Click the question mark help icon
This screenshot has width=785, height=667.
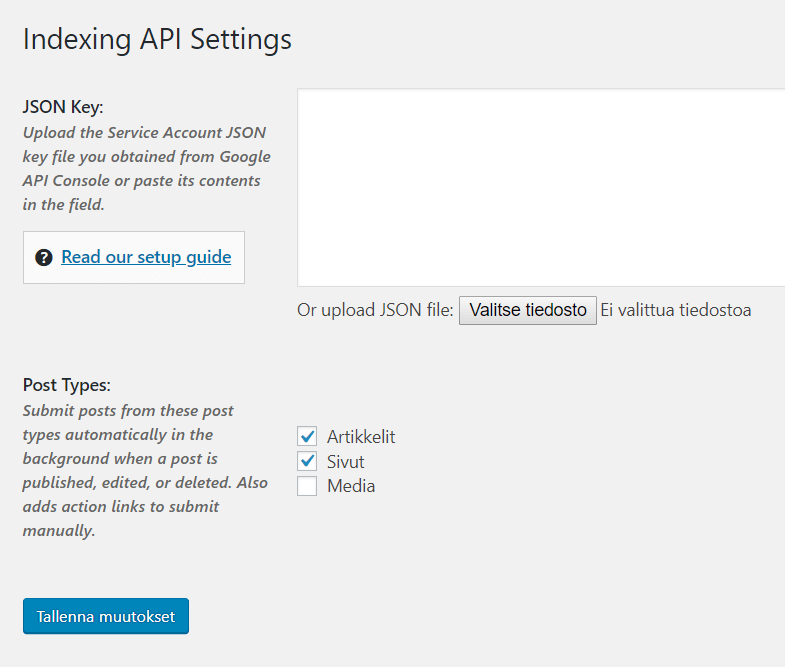tap(44, 258)
